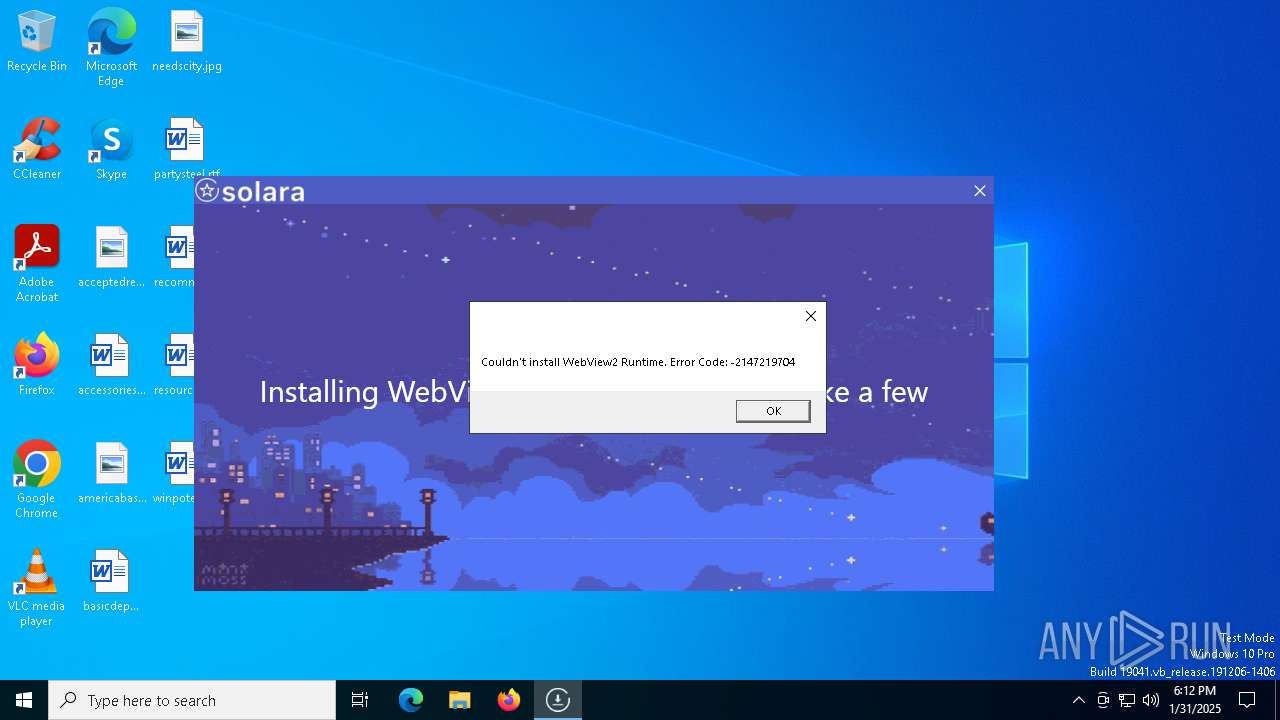1280x720 pixels.
Task: Select the acceptedre... image file
Action: [x=111, y=258]
